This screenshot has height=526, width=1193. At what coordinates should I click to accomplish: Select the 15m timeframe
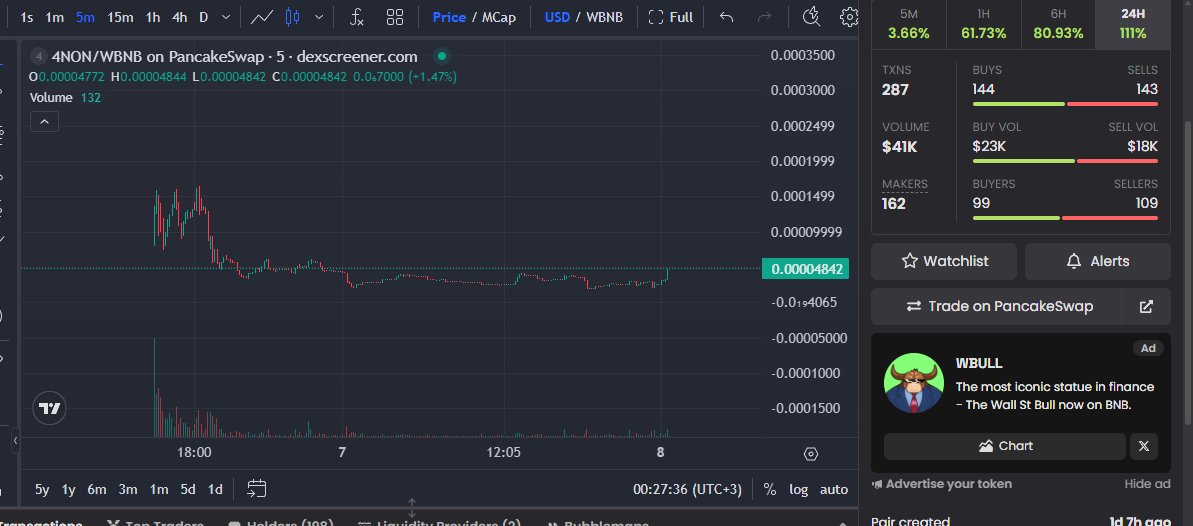(120, 17)
